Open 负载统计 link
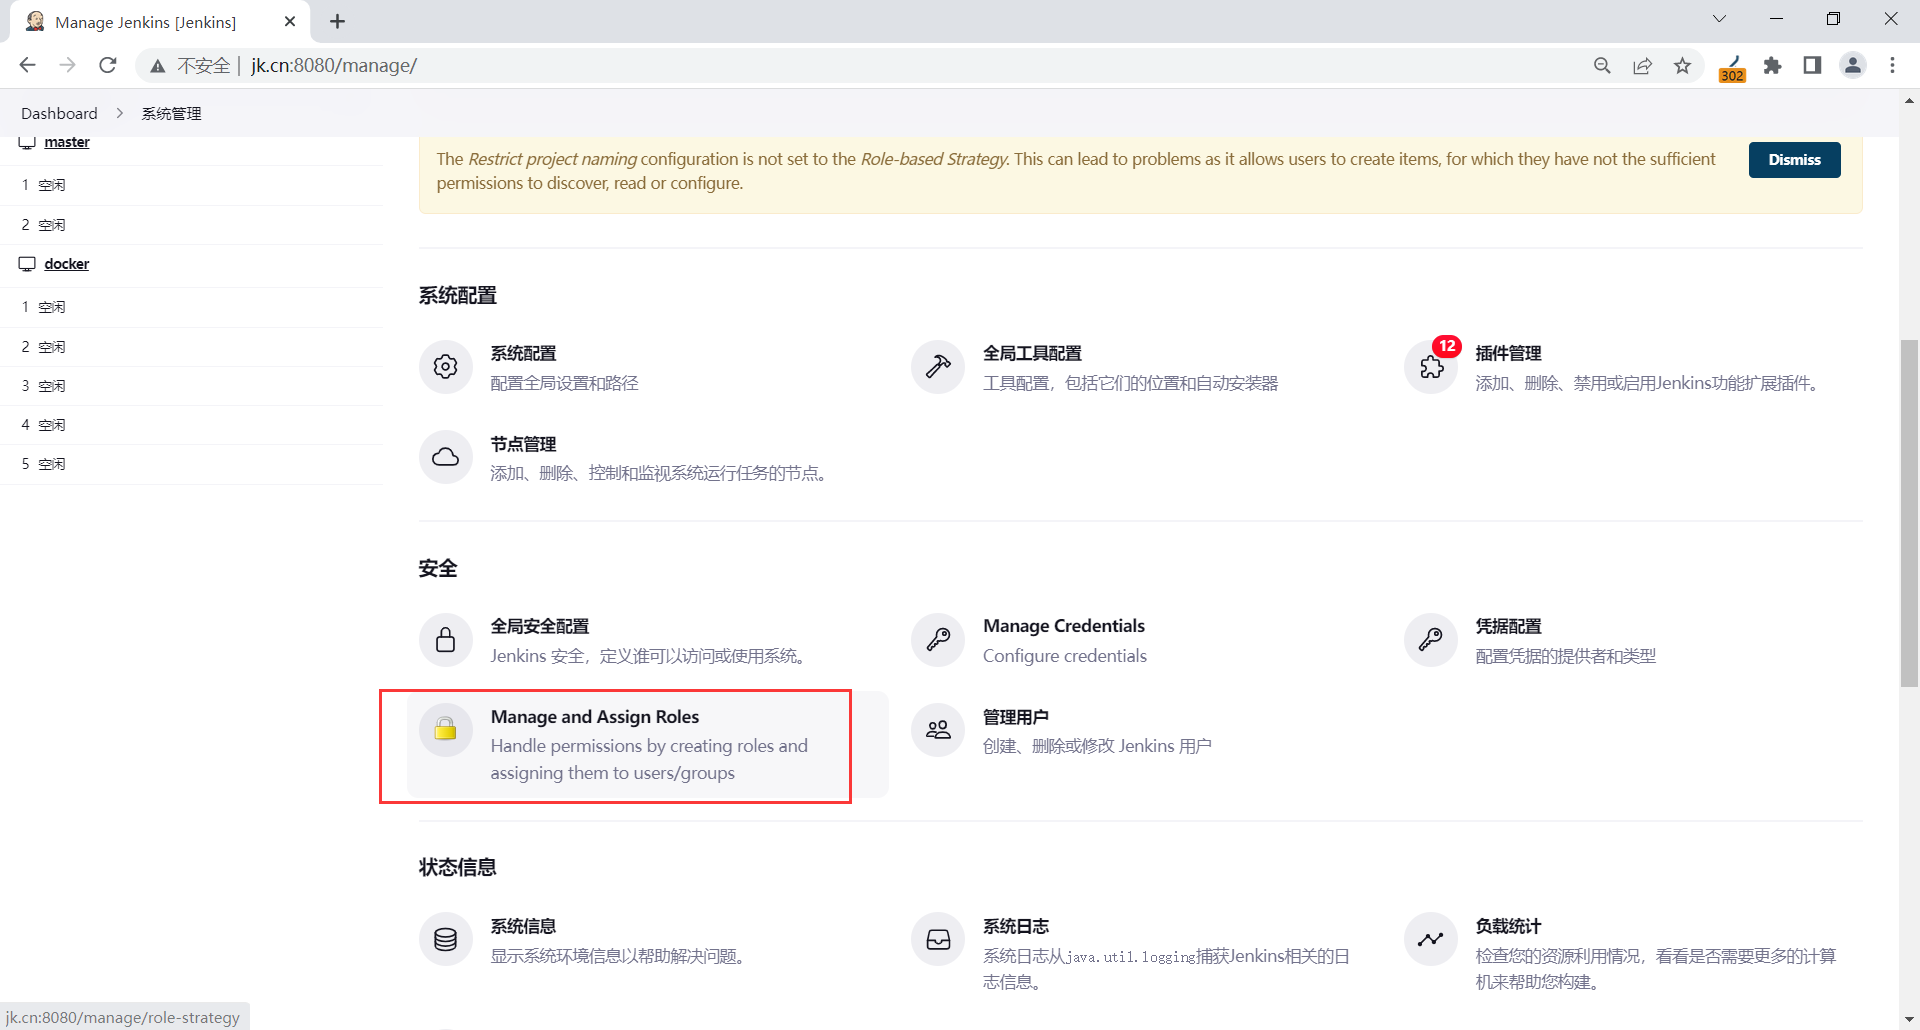 click(1508, 926)
